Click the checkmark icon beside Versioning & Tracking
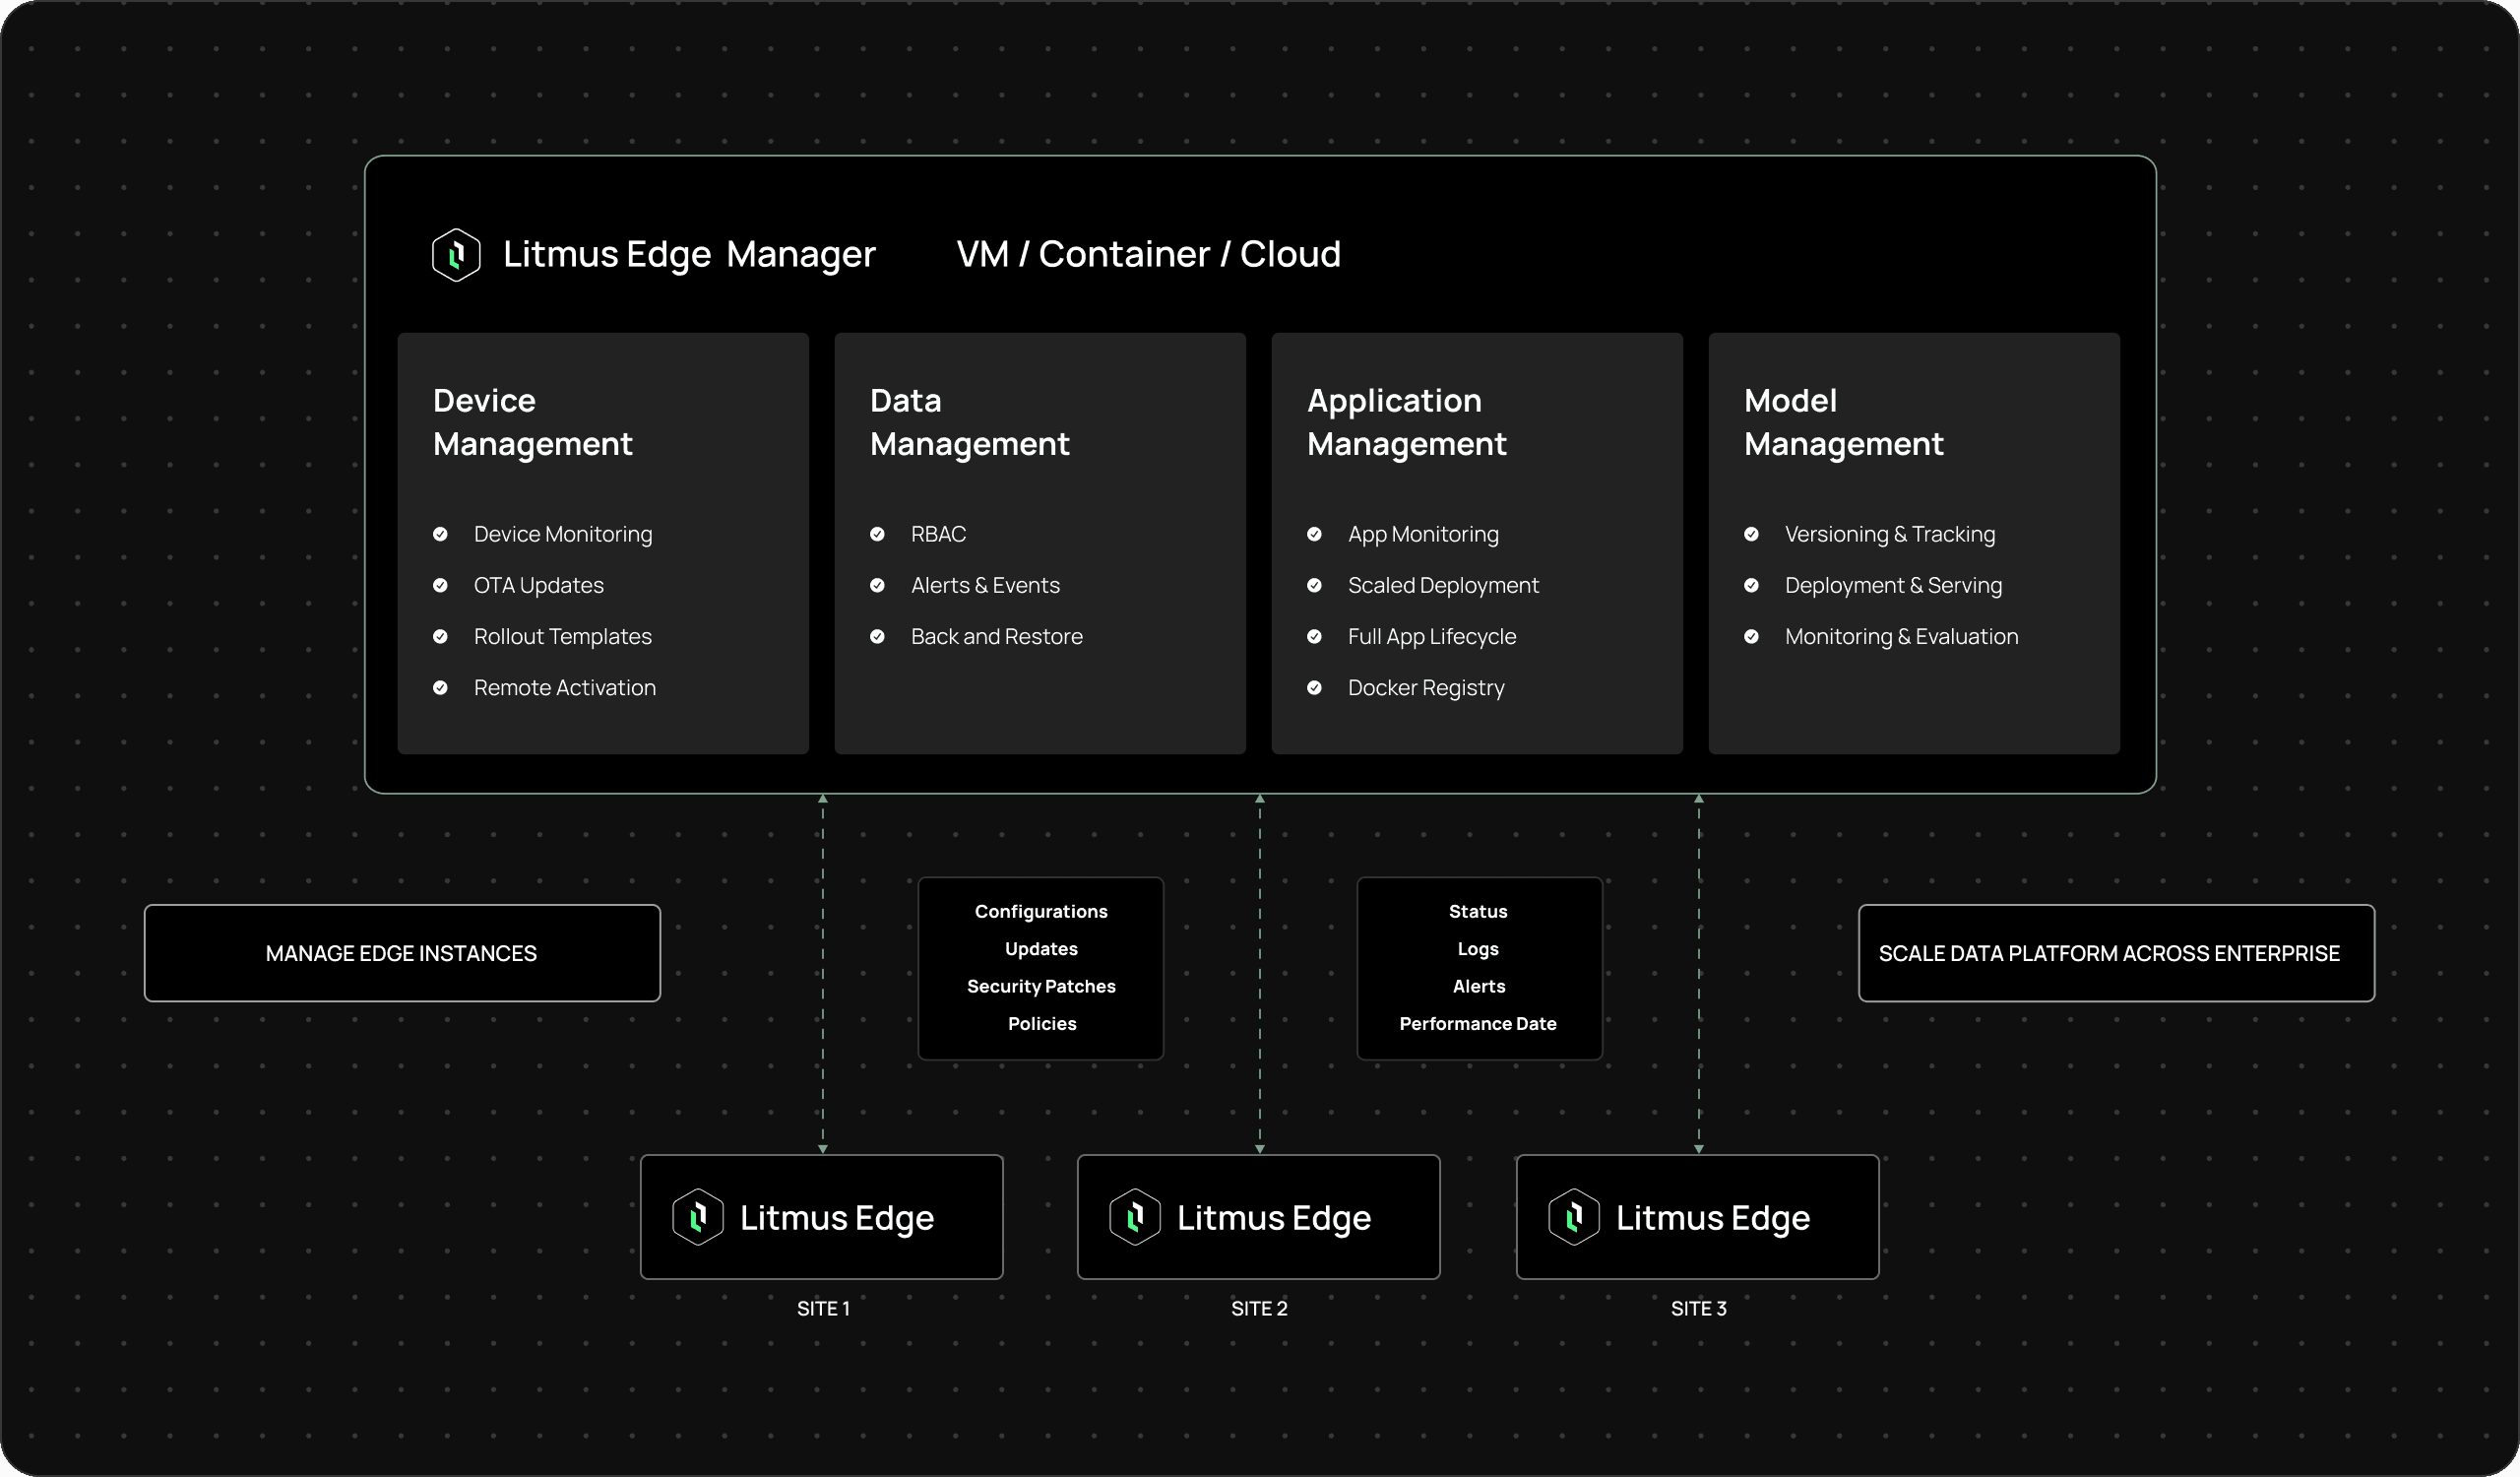Viewport: 2520px width, 1477px height. 1752,534
